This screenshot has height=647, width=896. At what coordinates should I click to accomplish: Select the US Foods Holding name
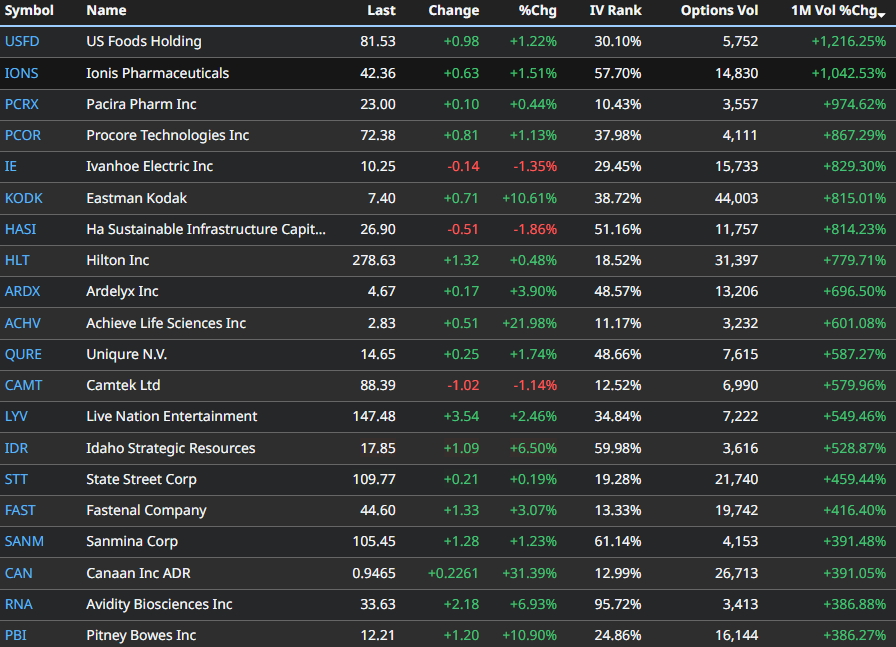144,41
